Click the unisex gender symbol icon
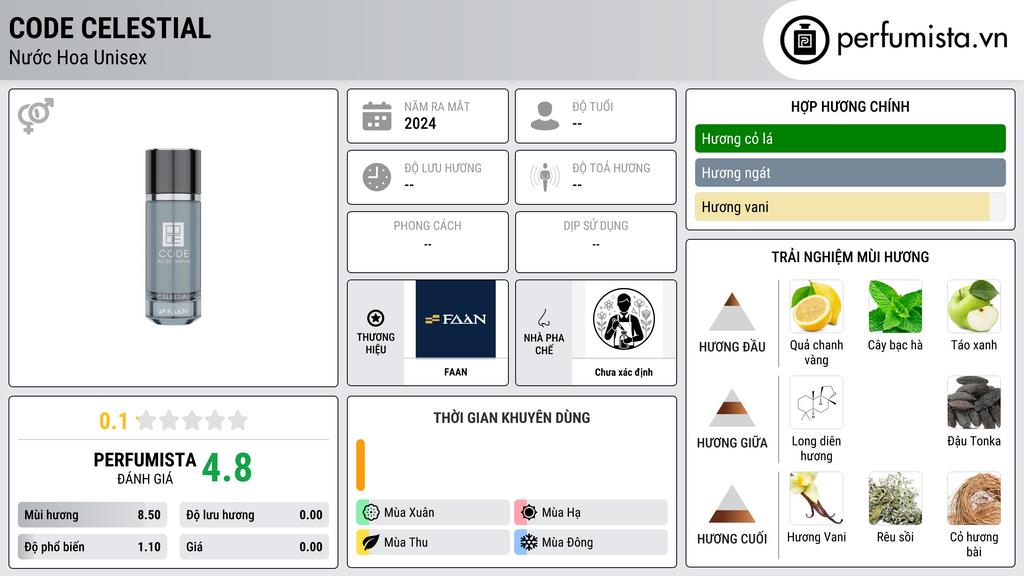The image size is (1024, 576). coord(36,116)
